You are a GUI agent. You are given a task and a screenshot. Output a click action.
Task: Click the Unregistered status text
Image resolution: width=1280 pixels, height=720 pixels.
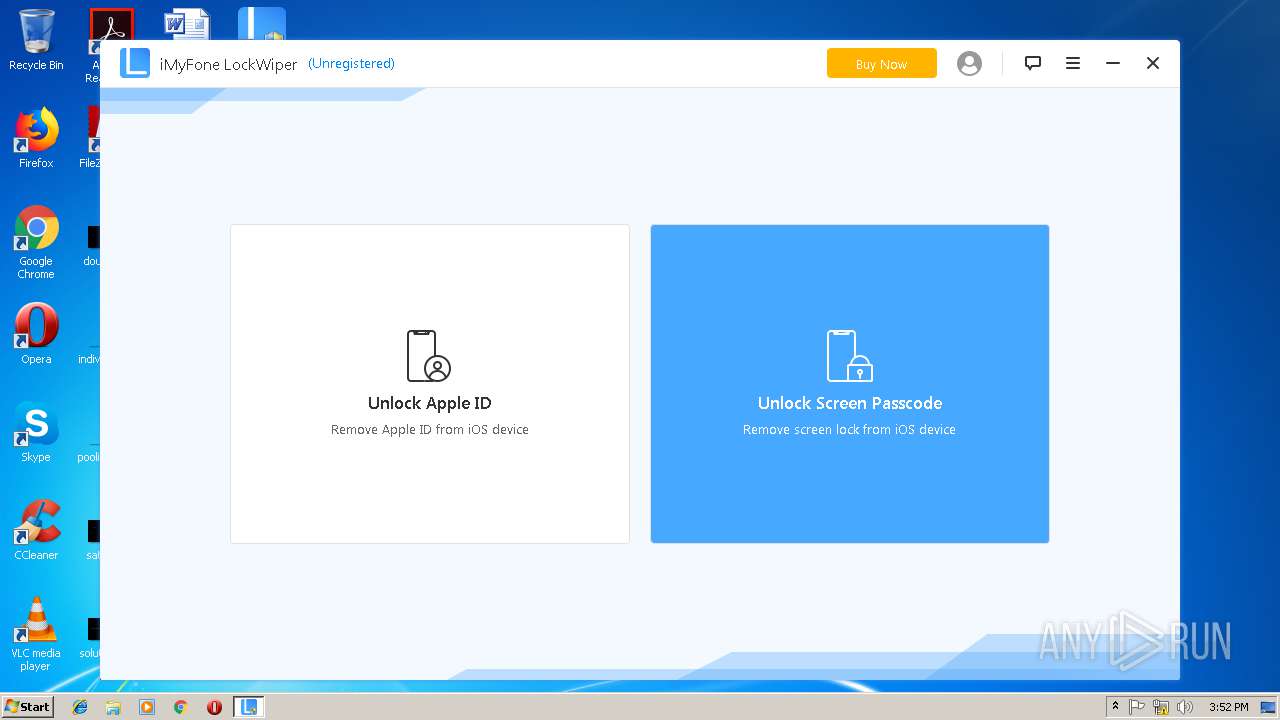351,63
